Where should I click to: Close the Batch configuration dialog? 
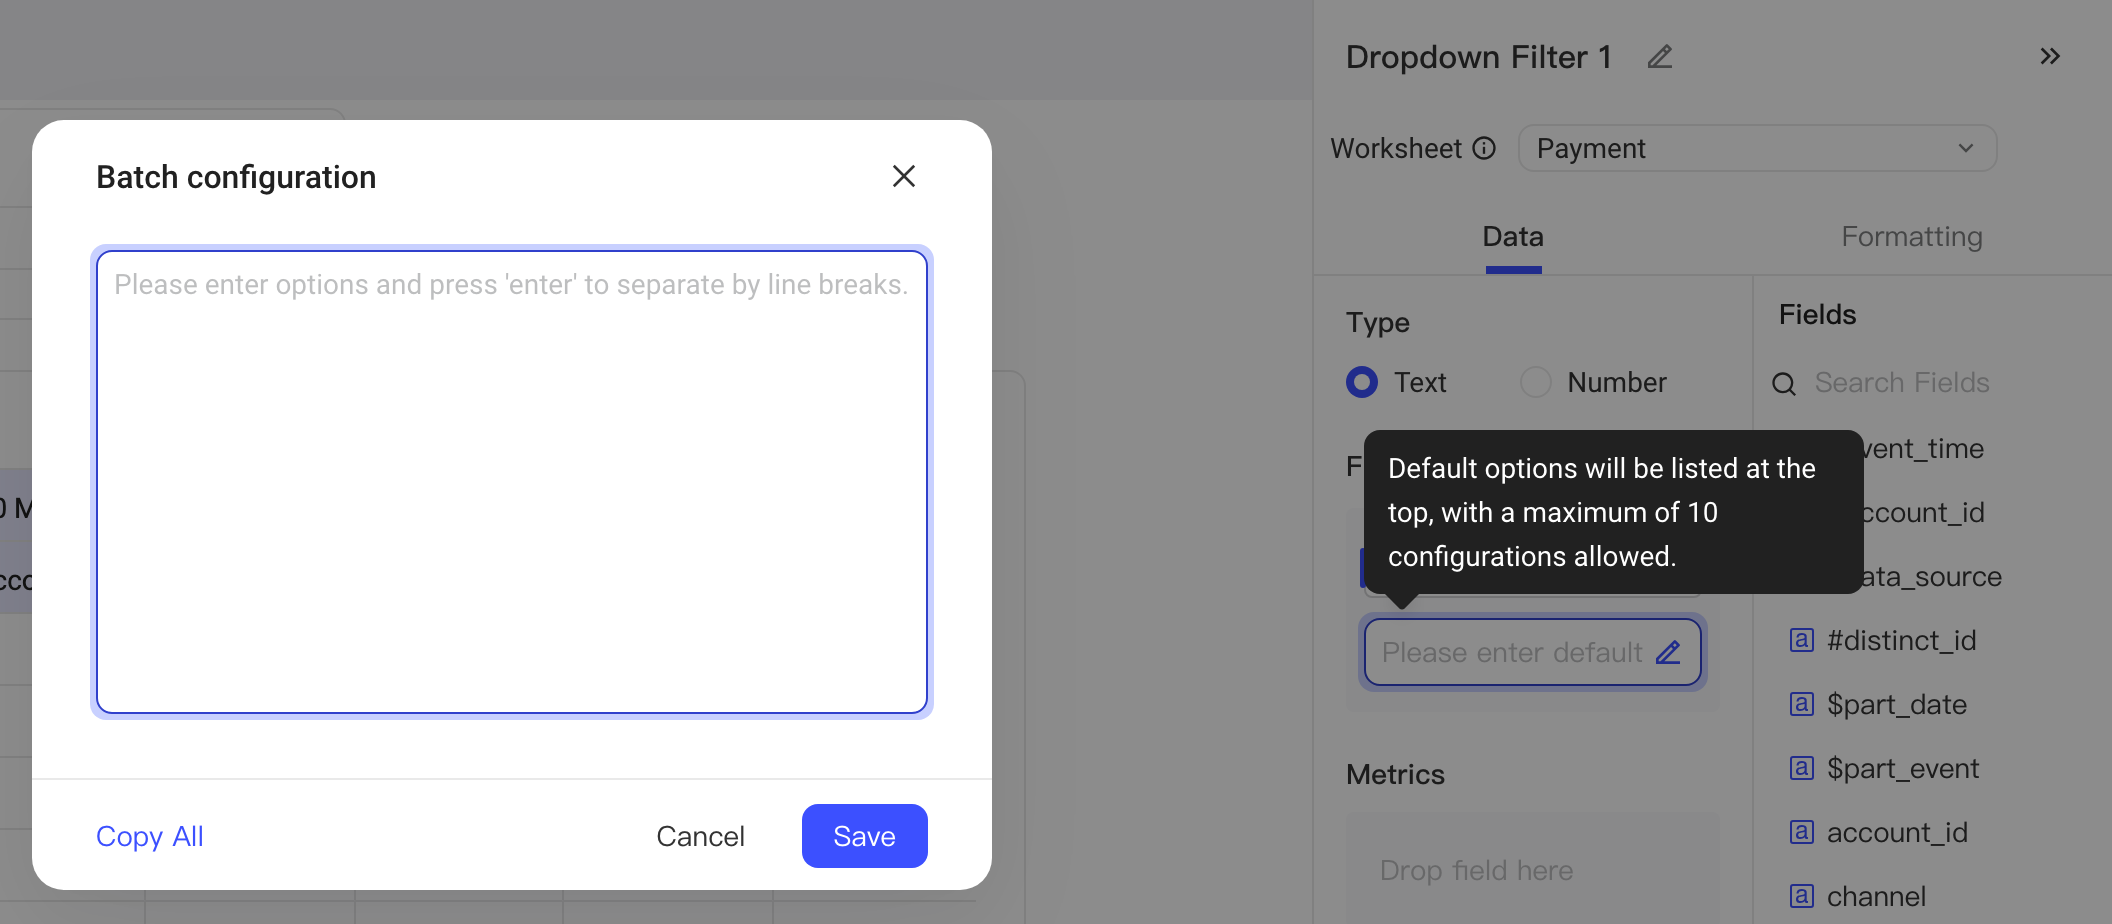pyautogui.click(x=904, y=176)
